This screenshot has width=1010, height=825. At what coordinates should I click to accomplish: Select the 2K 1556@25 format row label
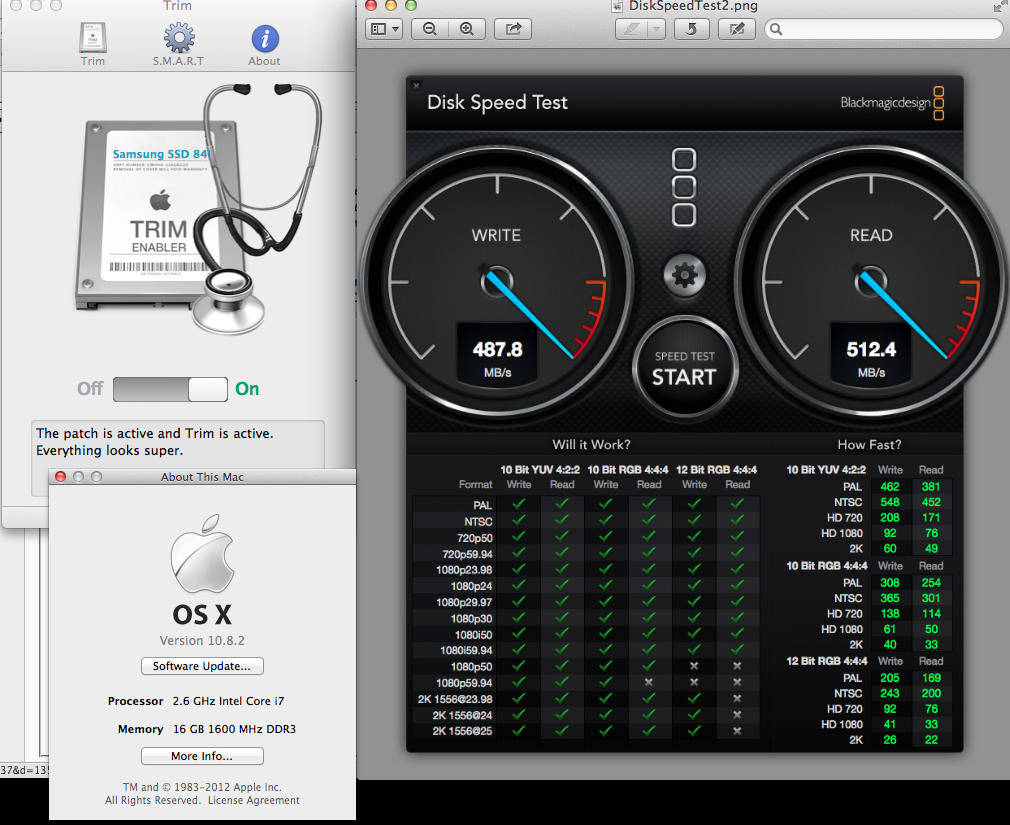click(x=462, y=731)
